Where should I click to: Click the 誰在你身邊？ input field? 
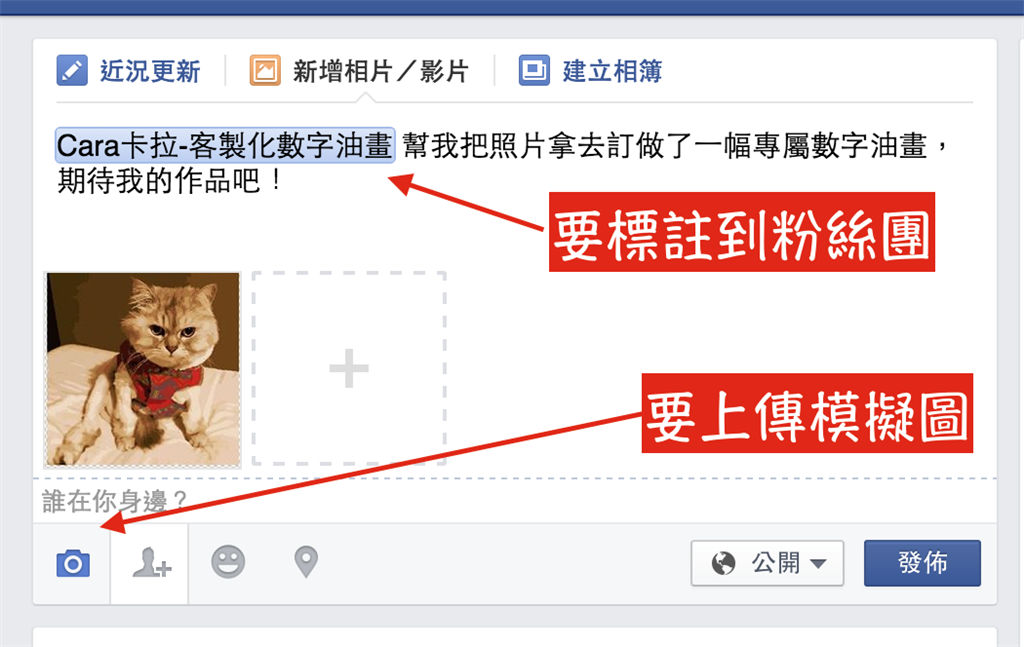pos(515,501)
